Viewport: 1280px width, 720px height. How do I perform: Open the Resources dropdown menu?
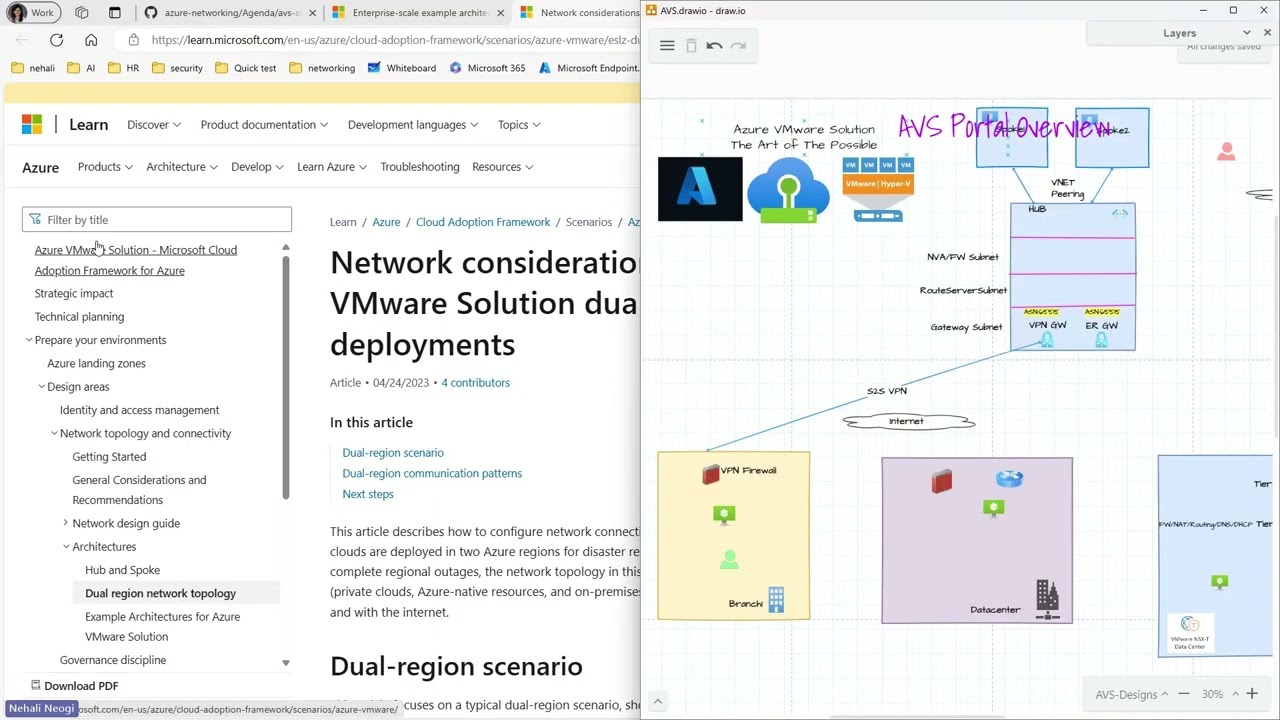tap(503, 167)
